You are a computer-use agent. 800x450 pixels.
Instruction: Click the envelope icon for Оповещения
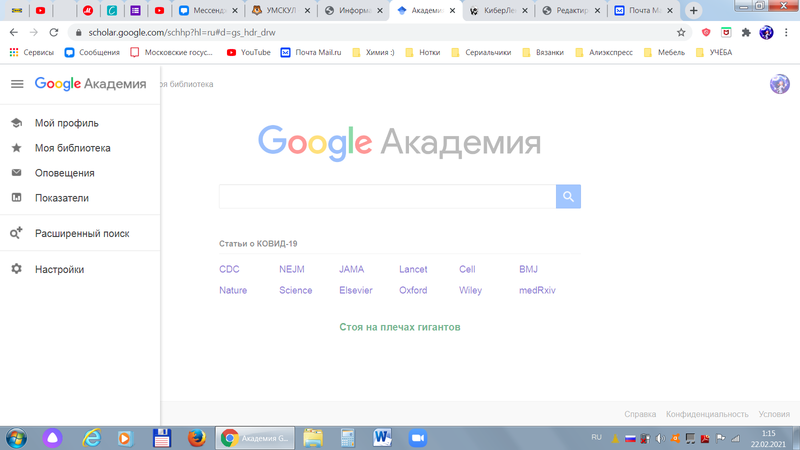coord(16,172)
